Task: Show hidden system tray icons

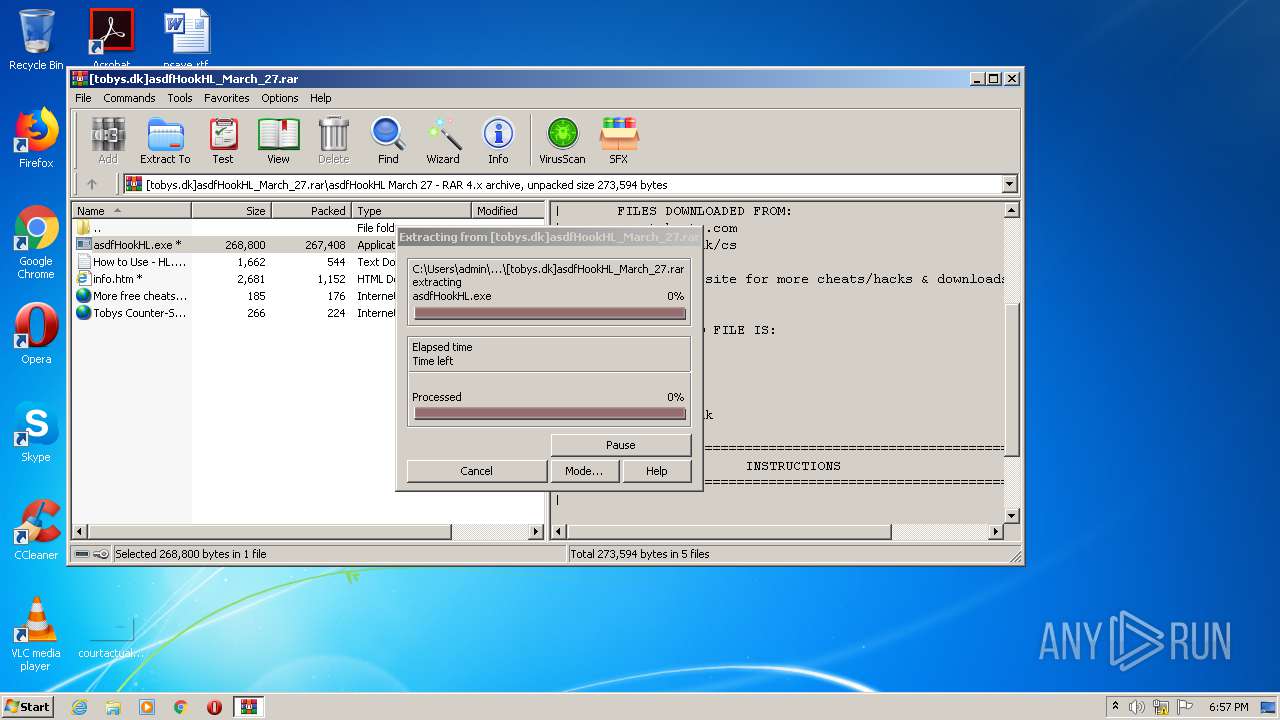Action: pyautogui.click(x=1115, y=707)
